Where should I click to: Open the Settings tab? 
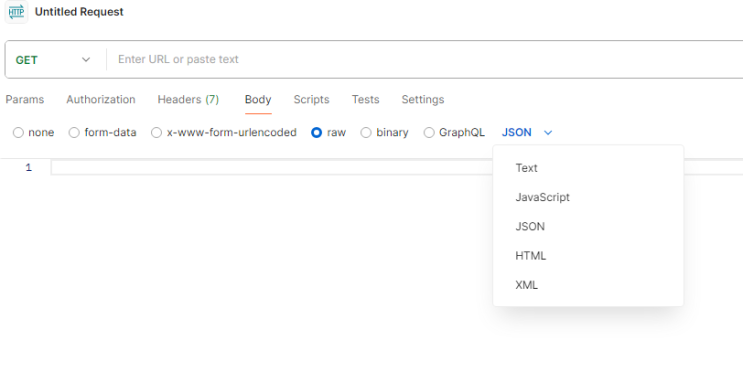tap(423, 100)
